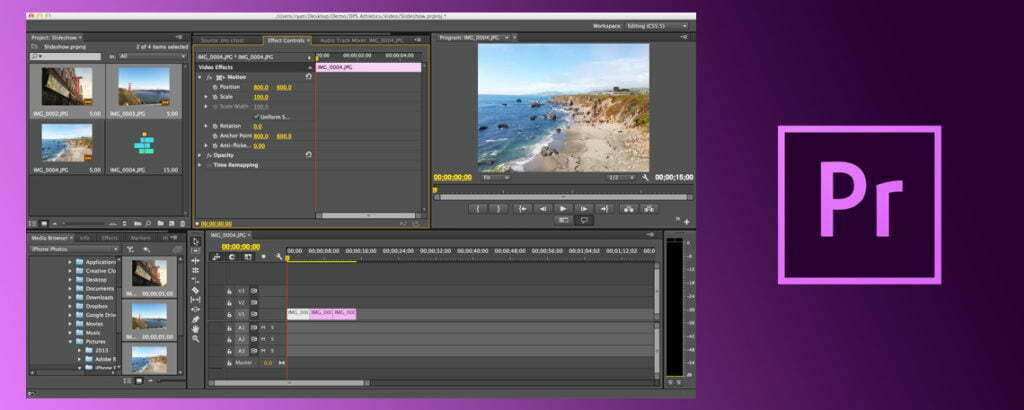The image size is (1024, 410).
Task: Collapse the Pictures folder in Media Browser
Action: pos(71,341)
